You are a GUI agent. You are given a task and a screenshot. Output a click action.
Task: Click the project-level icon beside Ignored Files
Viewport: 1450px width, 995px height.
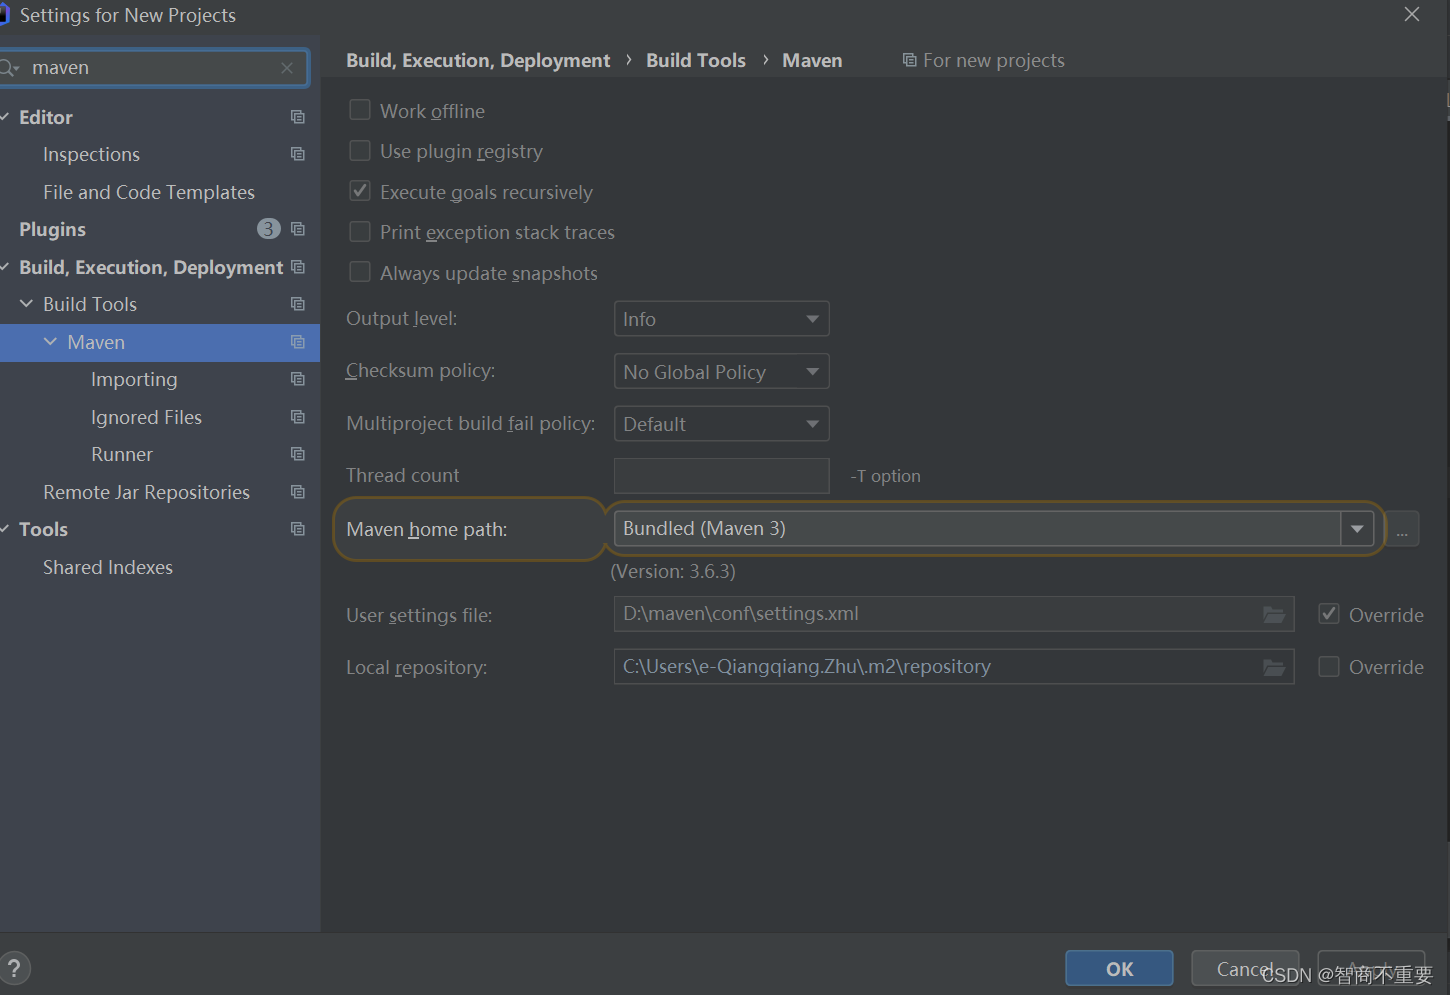[297, 417]
